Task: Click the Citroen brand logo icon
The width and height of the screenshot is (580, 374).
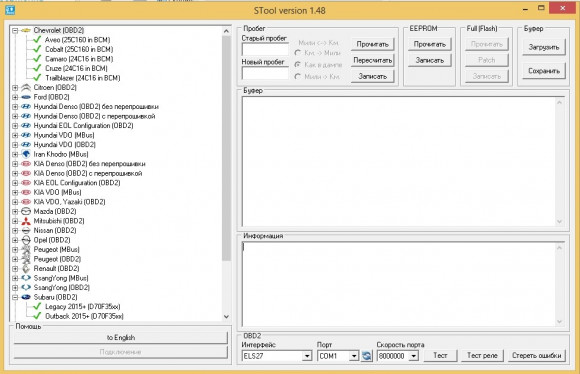Action: (26, 88)
